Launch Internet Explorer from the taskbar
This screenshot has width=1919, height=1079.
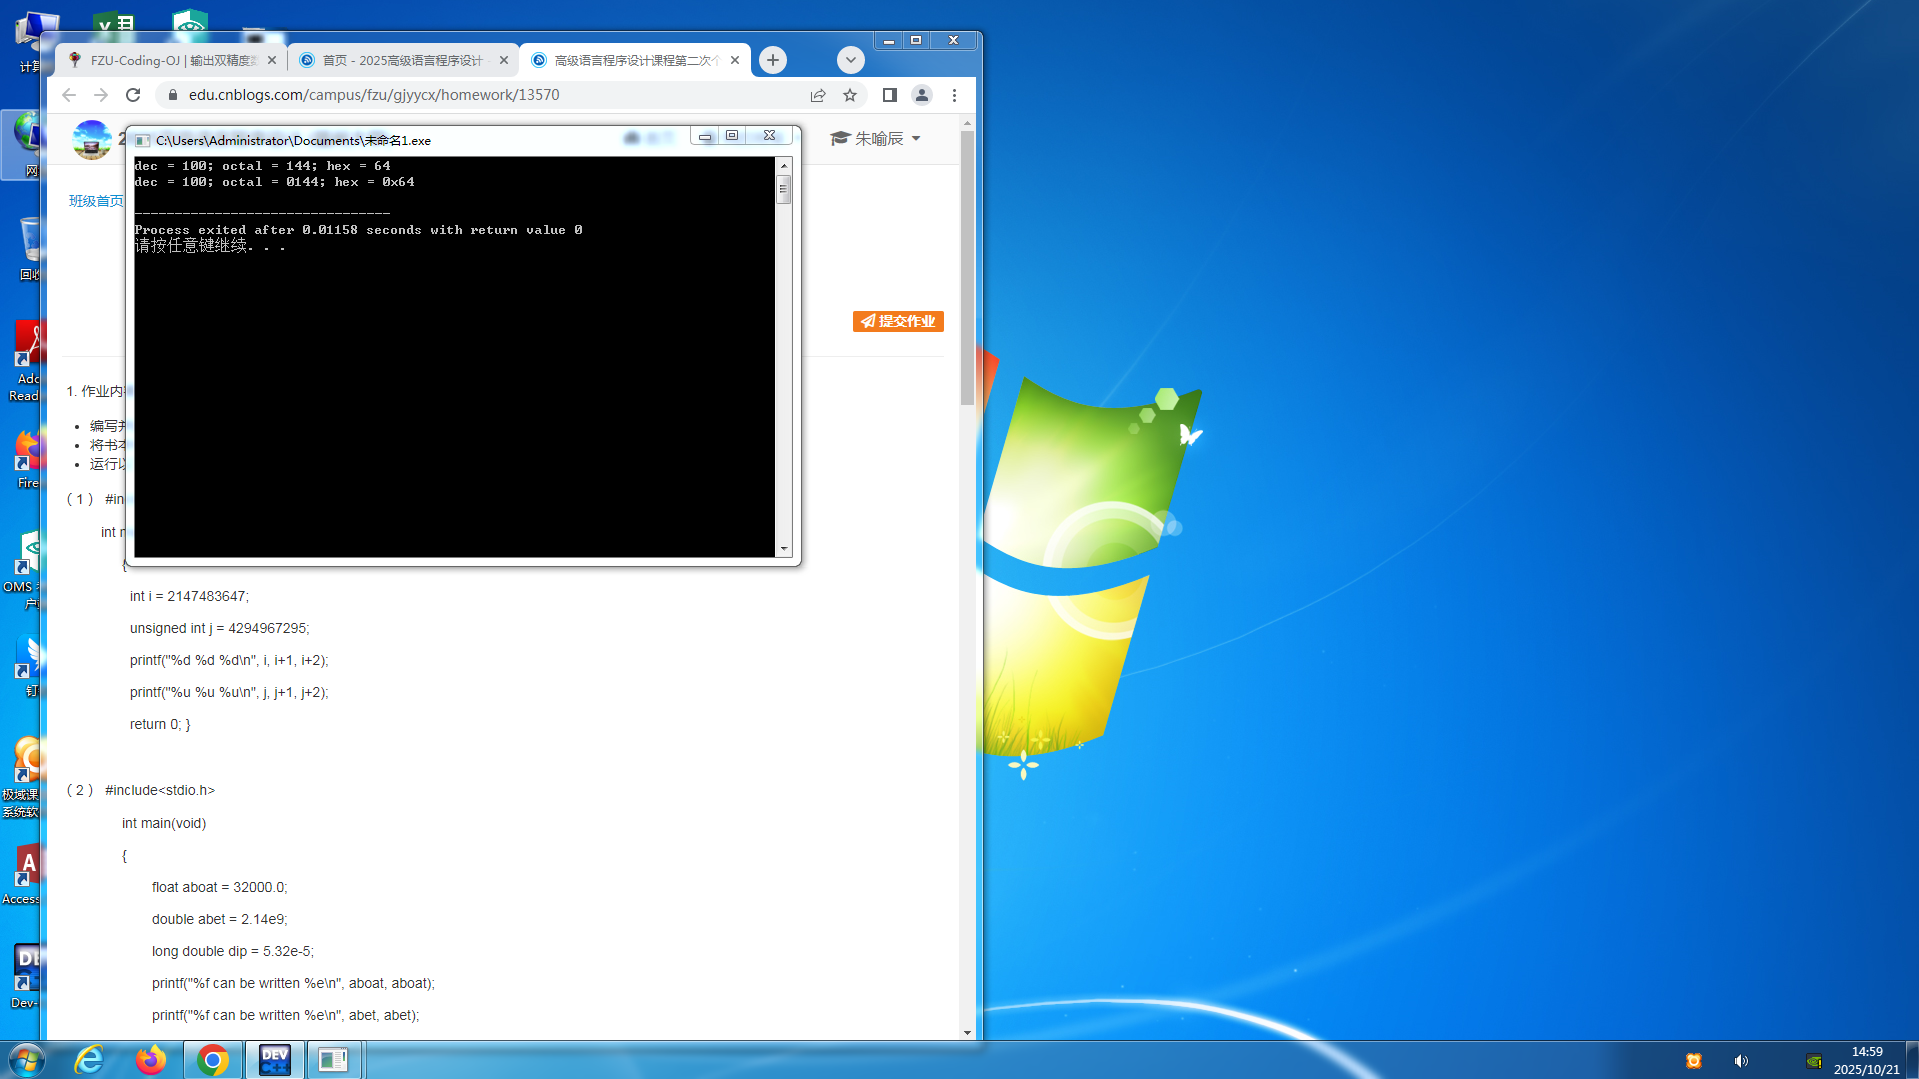pos(89,1060)
